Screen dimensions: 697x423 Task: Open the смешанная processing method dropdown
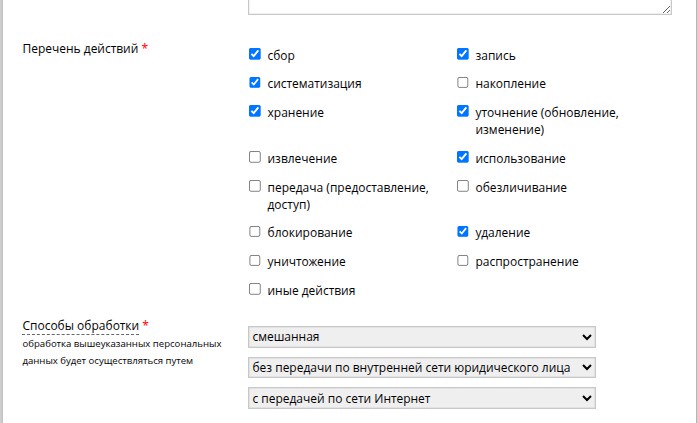422,337
